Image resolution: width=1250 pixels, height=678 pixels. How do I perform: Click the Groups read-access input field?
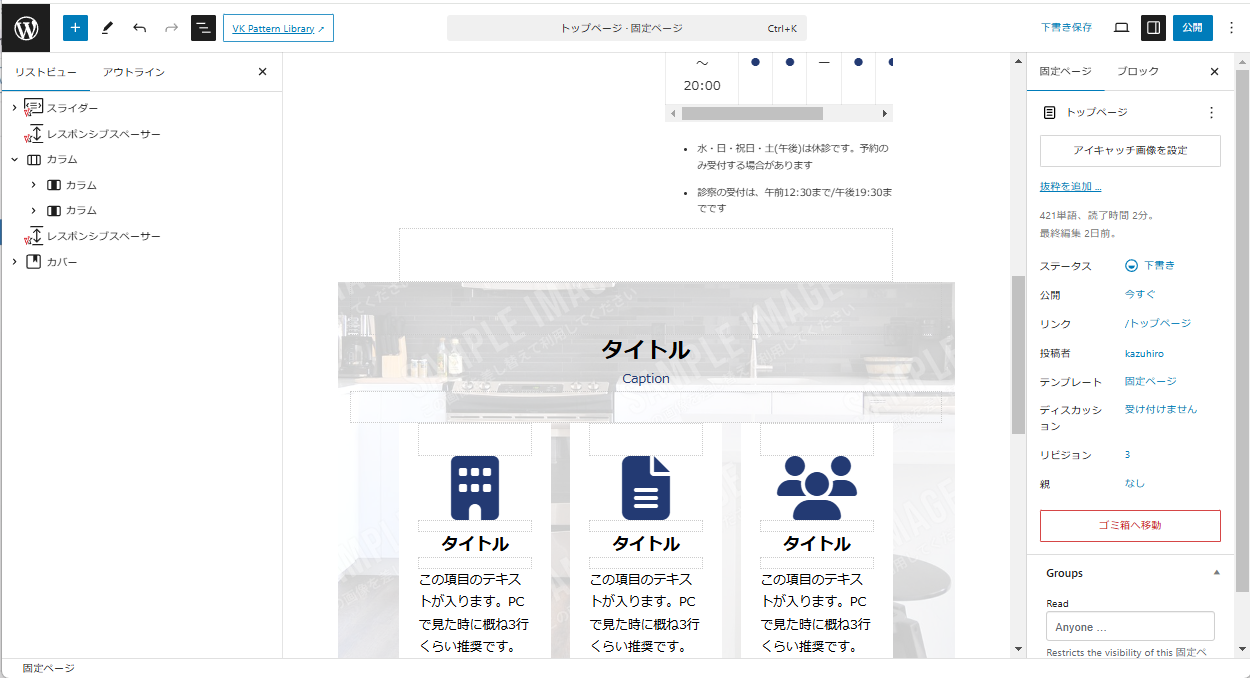click(x=1129, y=627)
